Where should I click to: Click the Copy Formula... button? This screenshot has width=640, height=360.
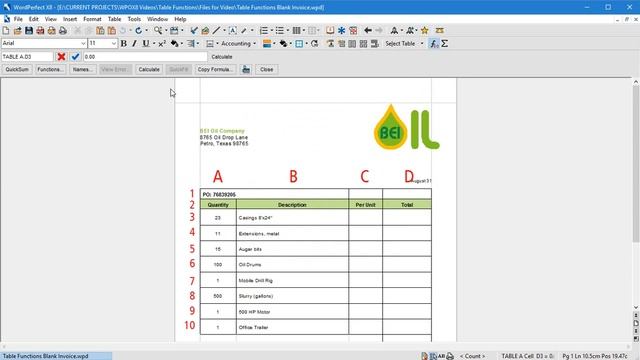[215, 69]
